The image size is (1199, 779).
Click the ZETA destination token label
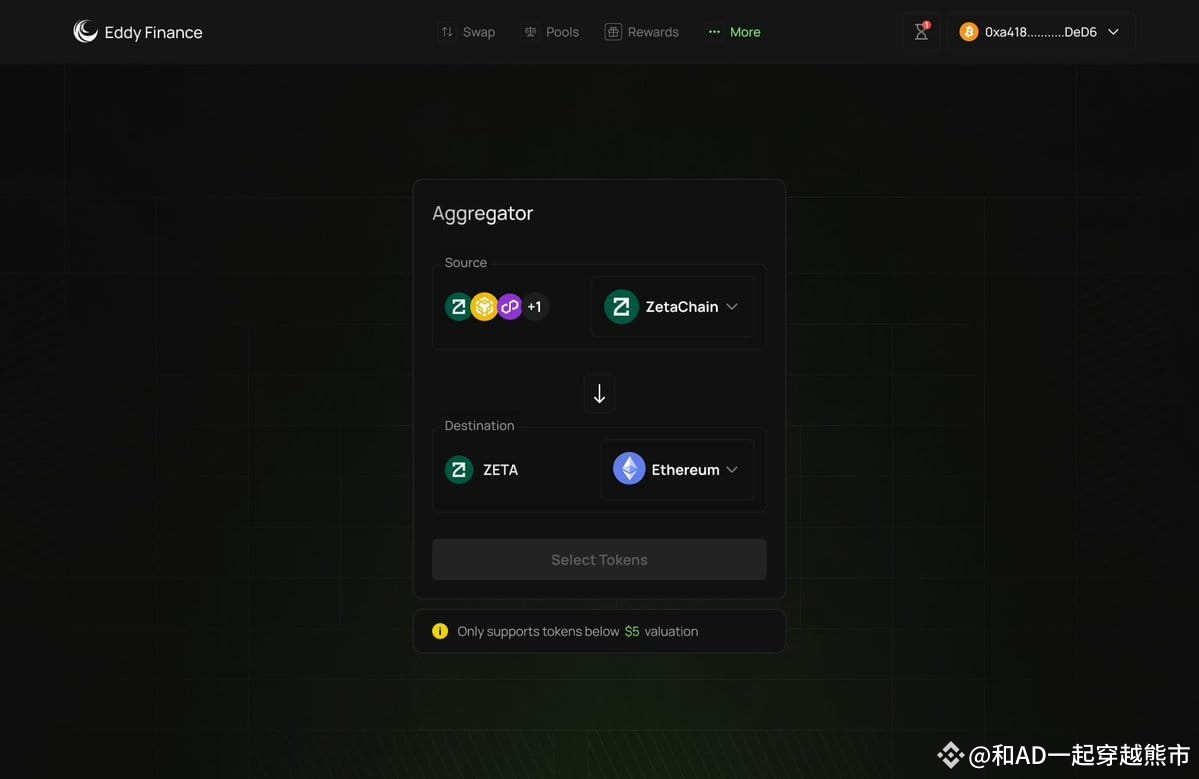pos(500,469)
